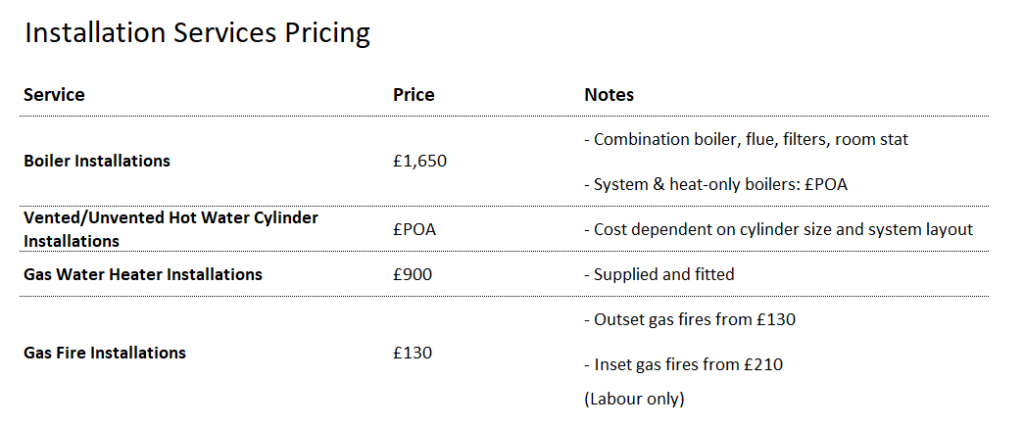Select the Price column header
Image resolution: width=1024 pixels, height=428 pixels.
pyautogui.click(x=413, y=95)
